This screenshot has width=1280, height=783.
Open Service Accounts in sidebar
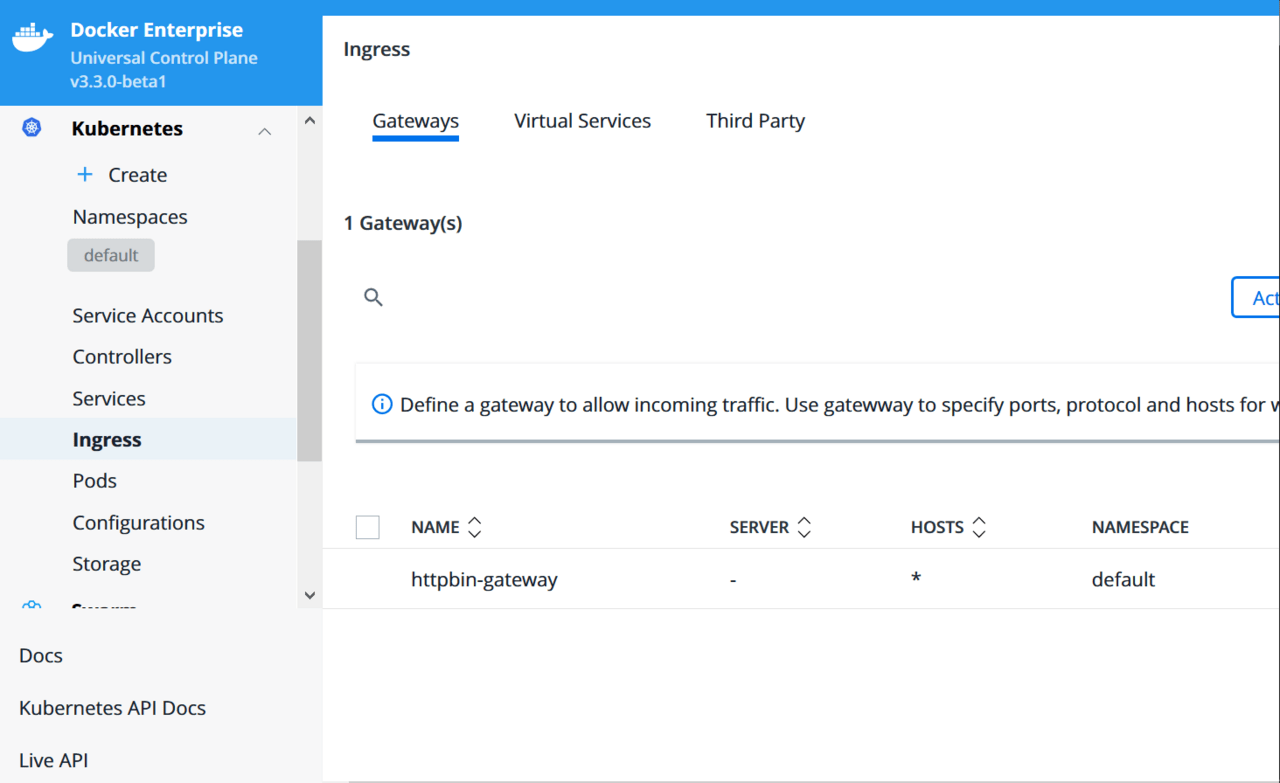148,315
